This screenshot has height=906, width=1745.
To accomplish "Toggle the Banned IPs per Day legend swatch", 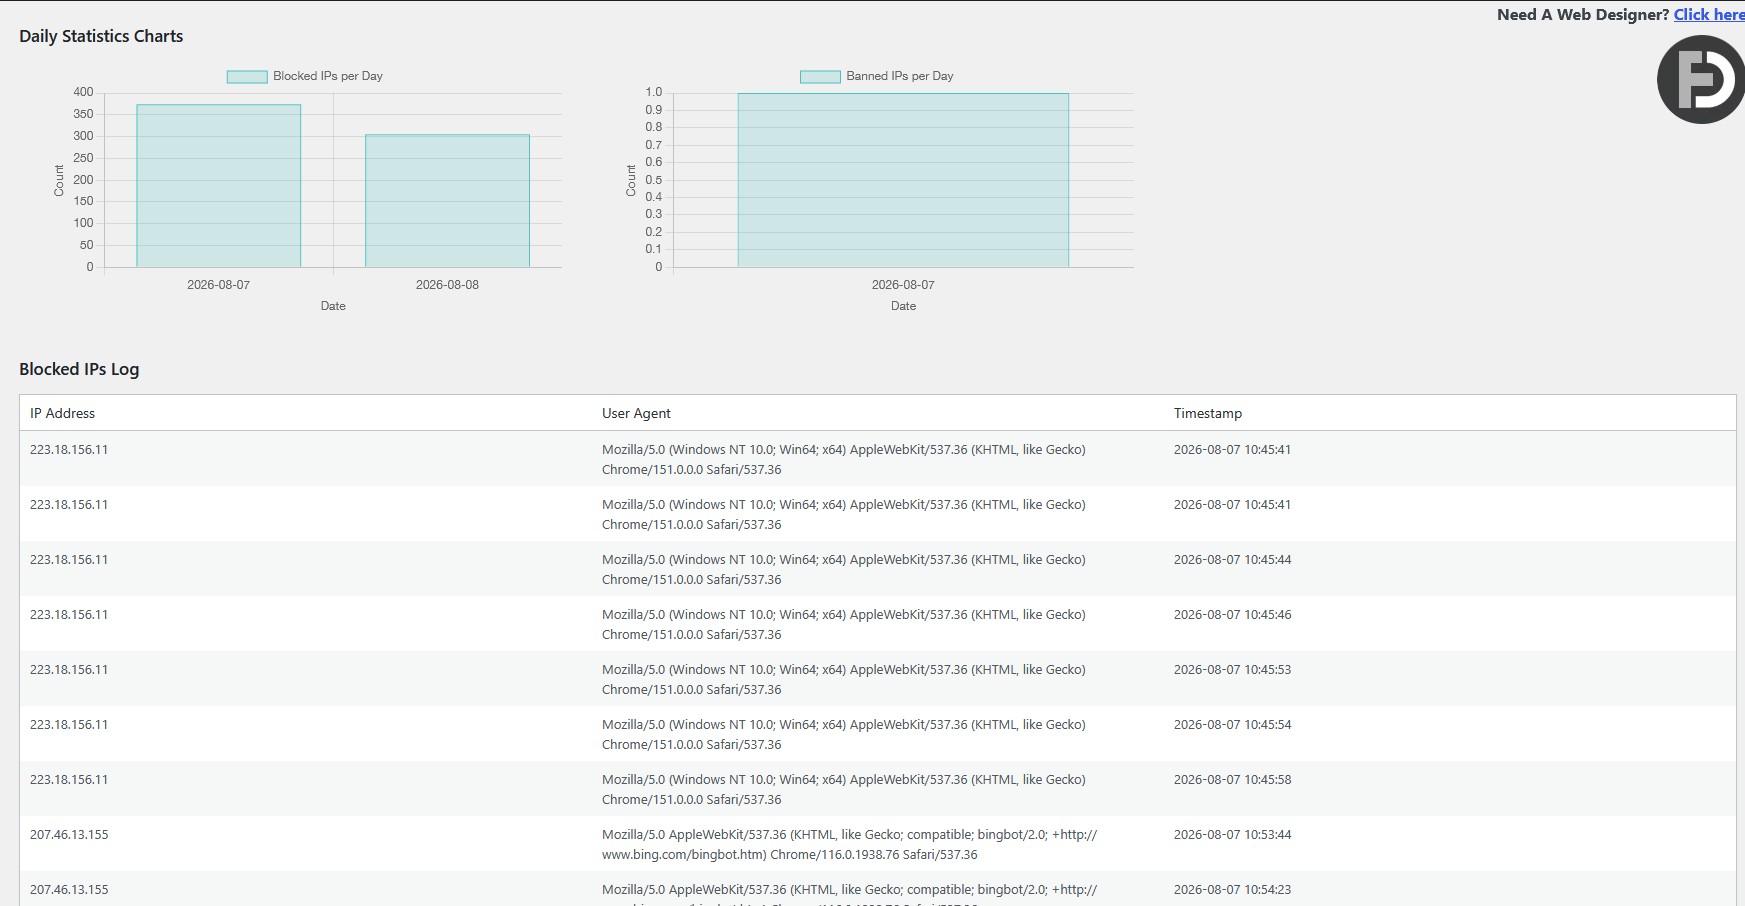I will [820, 76].
